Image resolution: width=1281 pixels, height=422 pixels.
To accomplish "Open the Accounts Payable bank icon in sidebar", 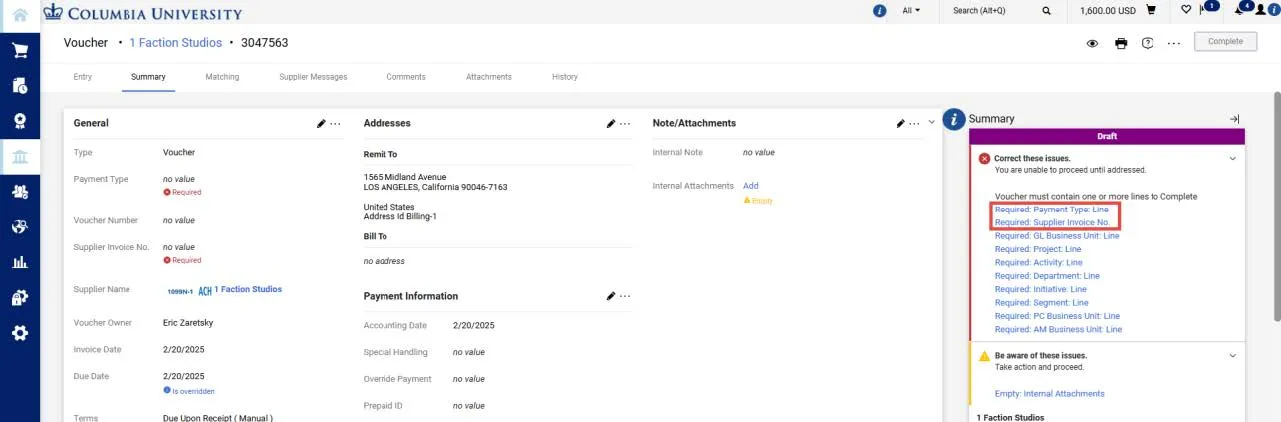I will (20, 157).
